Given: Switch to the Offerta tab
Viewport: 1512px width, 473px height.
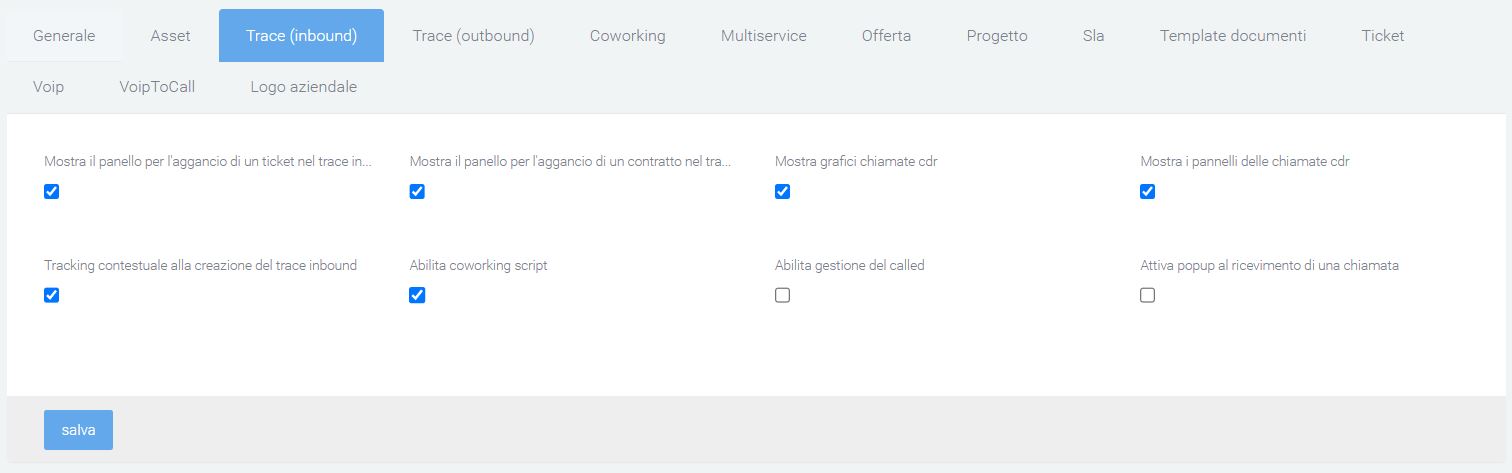Looking at the screenshot, I should click(886, 36).
